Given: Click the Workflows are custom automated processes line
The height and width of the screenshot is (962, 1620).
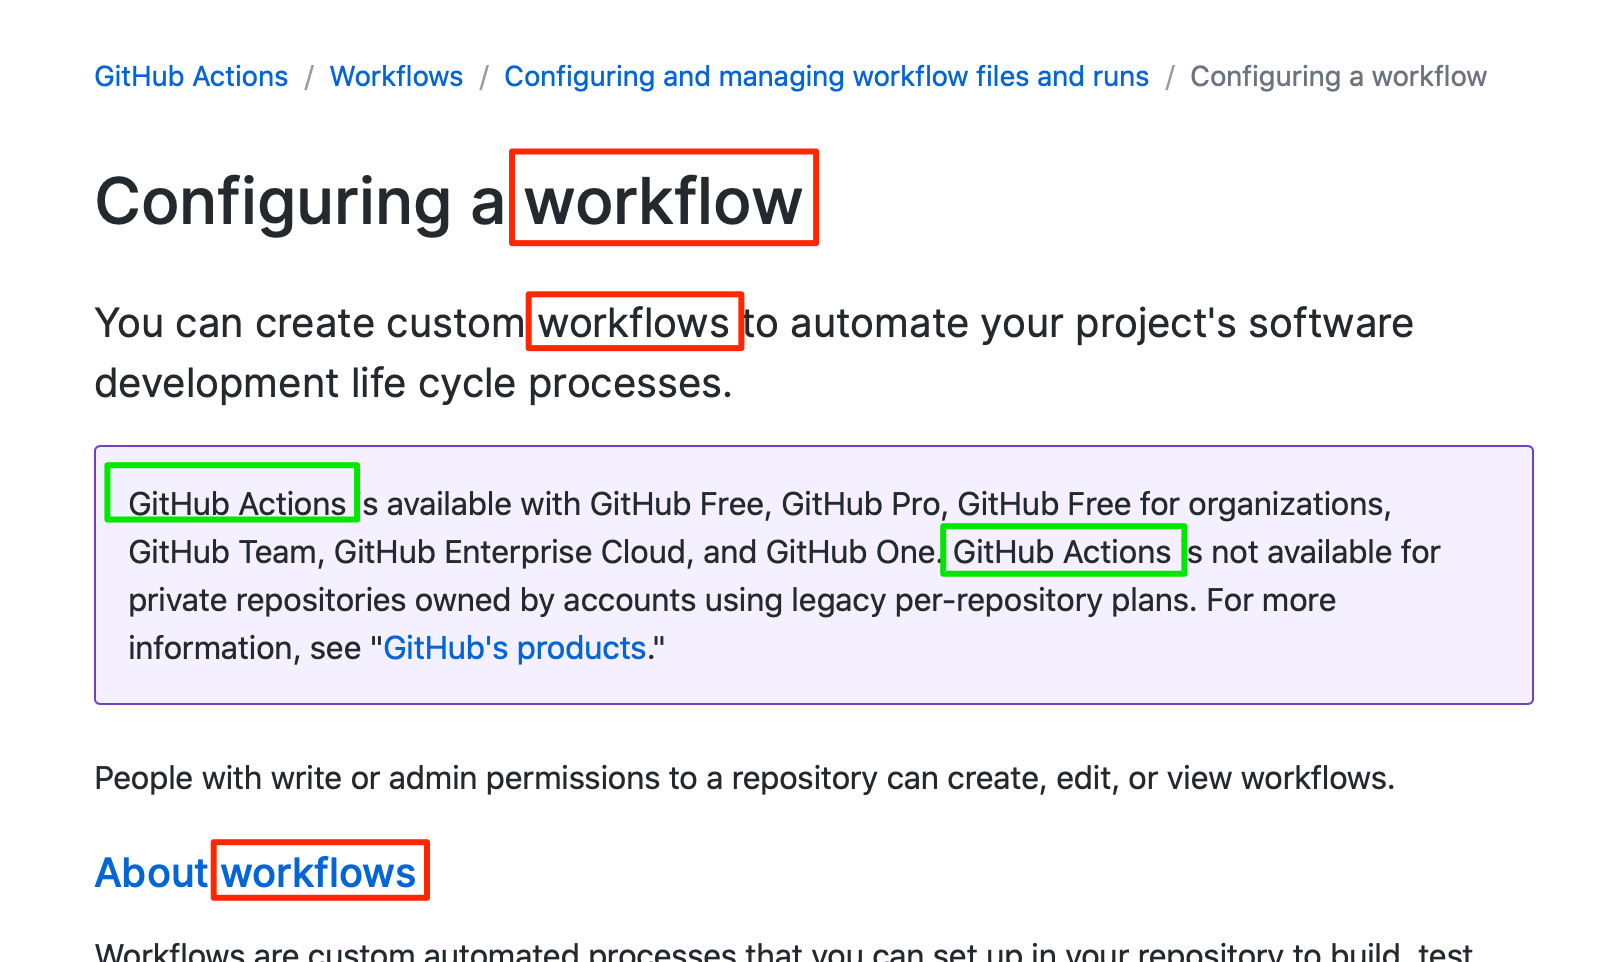Looking at the screenshot, I should coord(784,951).
